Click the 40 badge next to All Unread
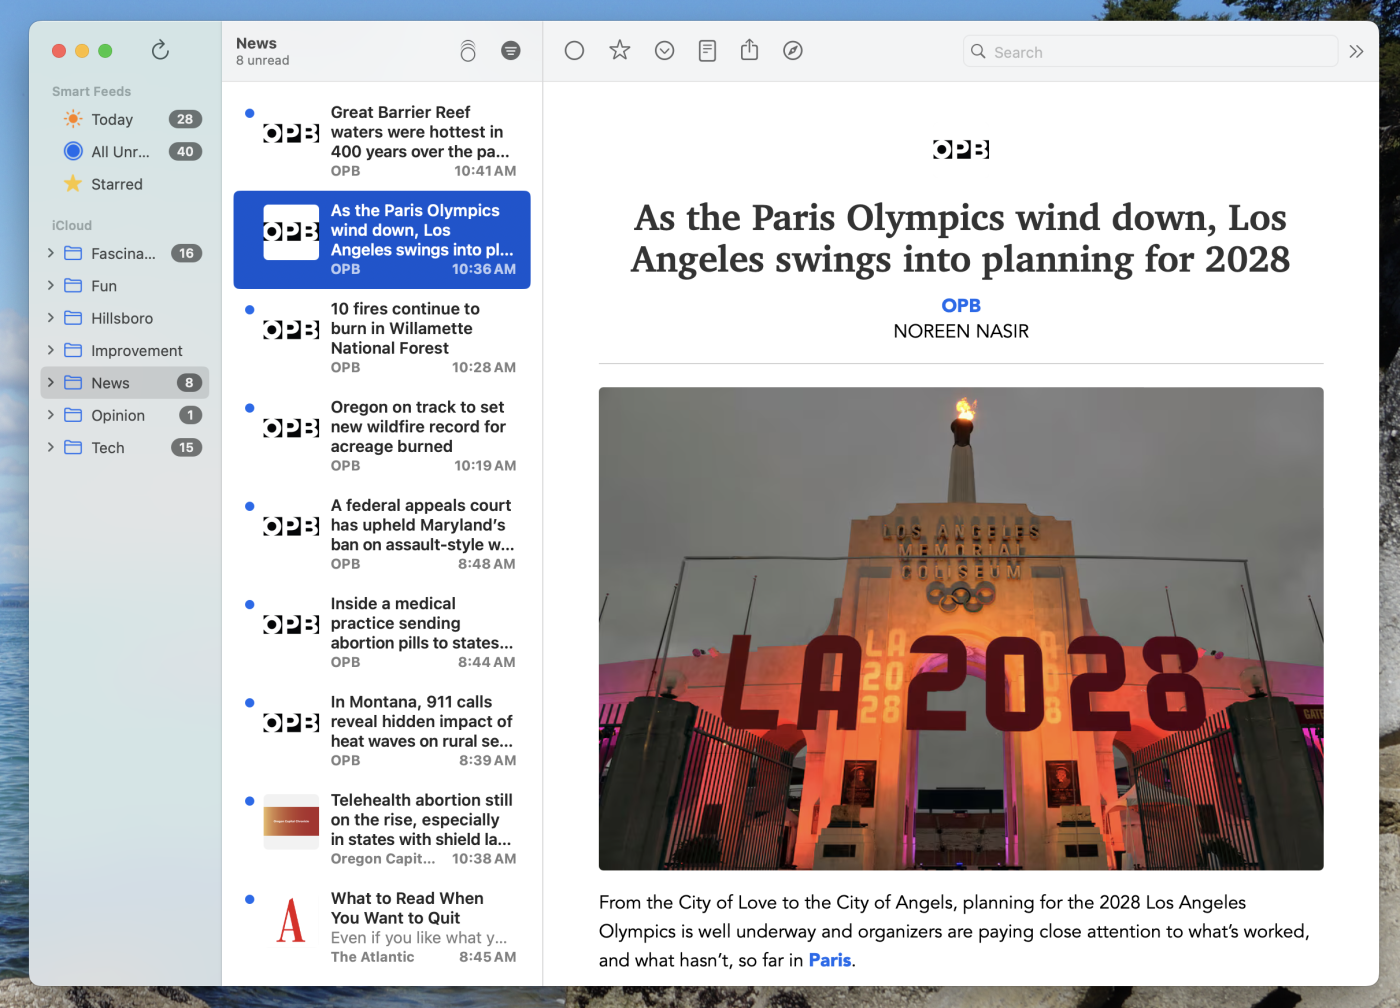The image size is (1400, 1008). [185, 151]
